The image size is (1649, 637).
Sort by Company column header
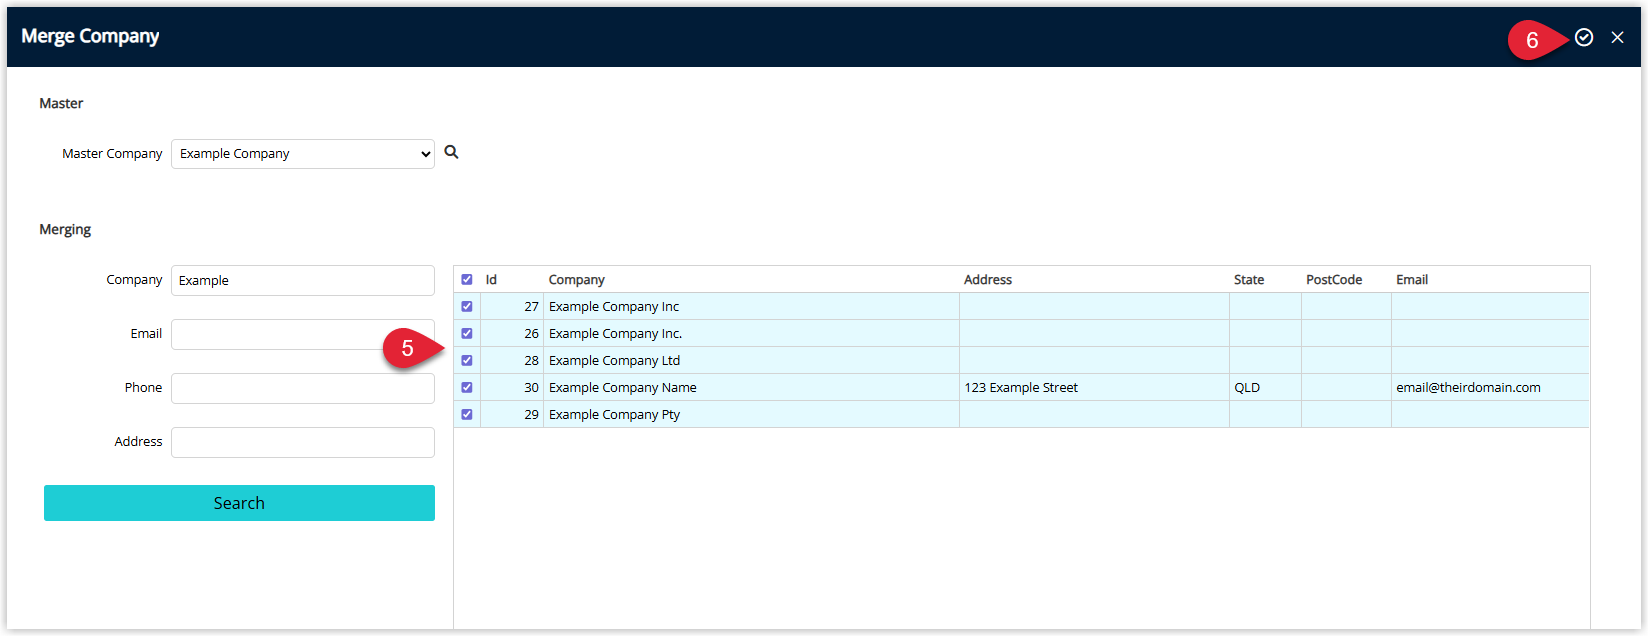coord(577,280)
